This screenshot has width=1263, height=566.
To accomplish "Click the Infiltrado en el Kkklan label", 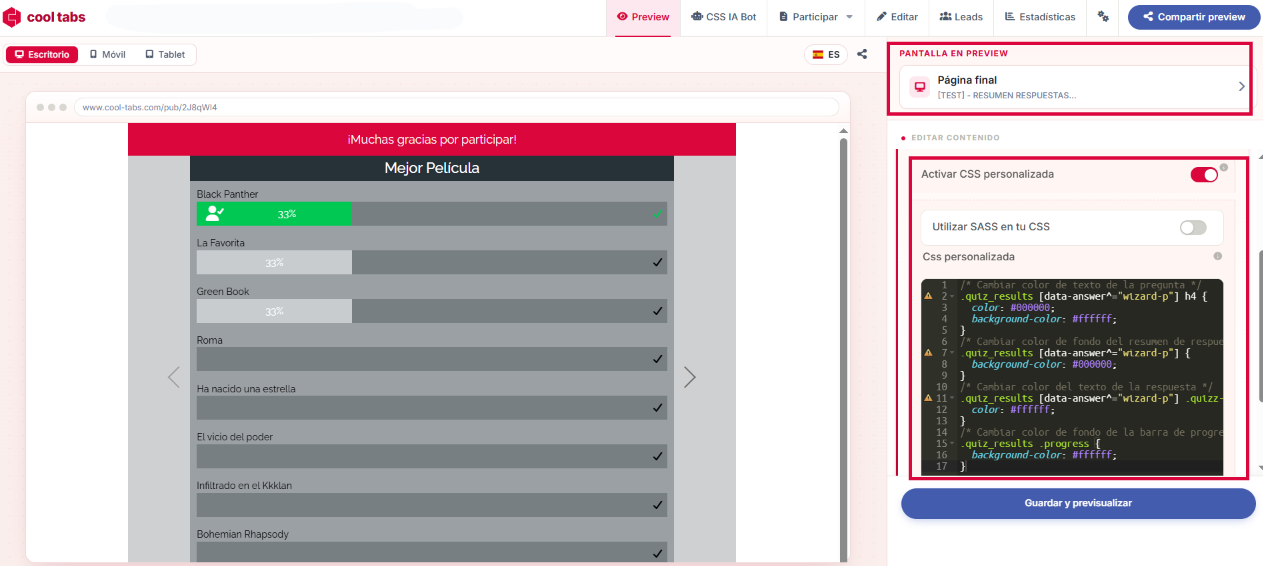I will [244, 485].
